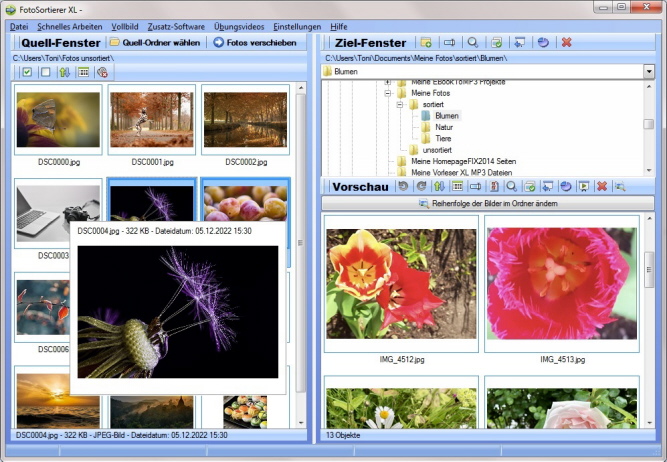
Task: Click the select-all checkmark icon in Quell-Fenster
Action: pyautogui.click(x=27, y=72)
